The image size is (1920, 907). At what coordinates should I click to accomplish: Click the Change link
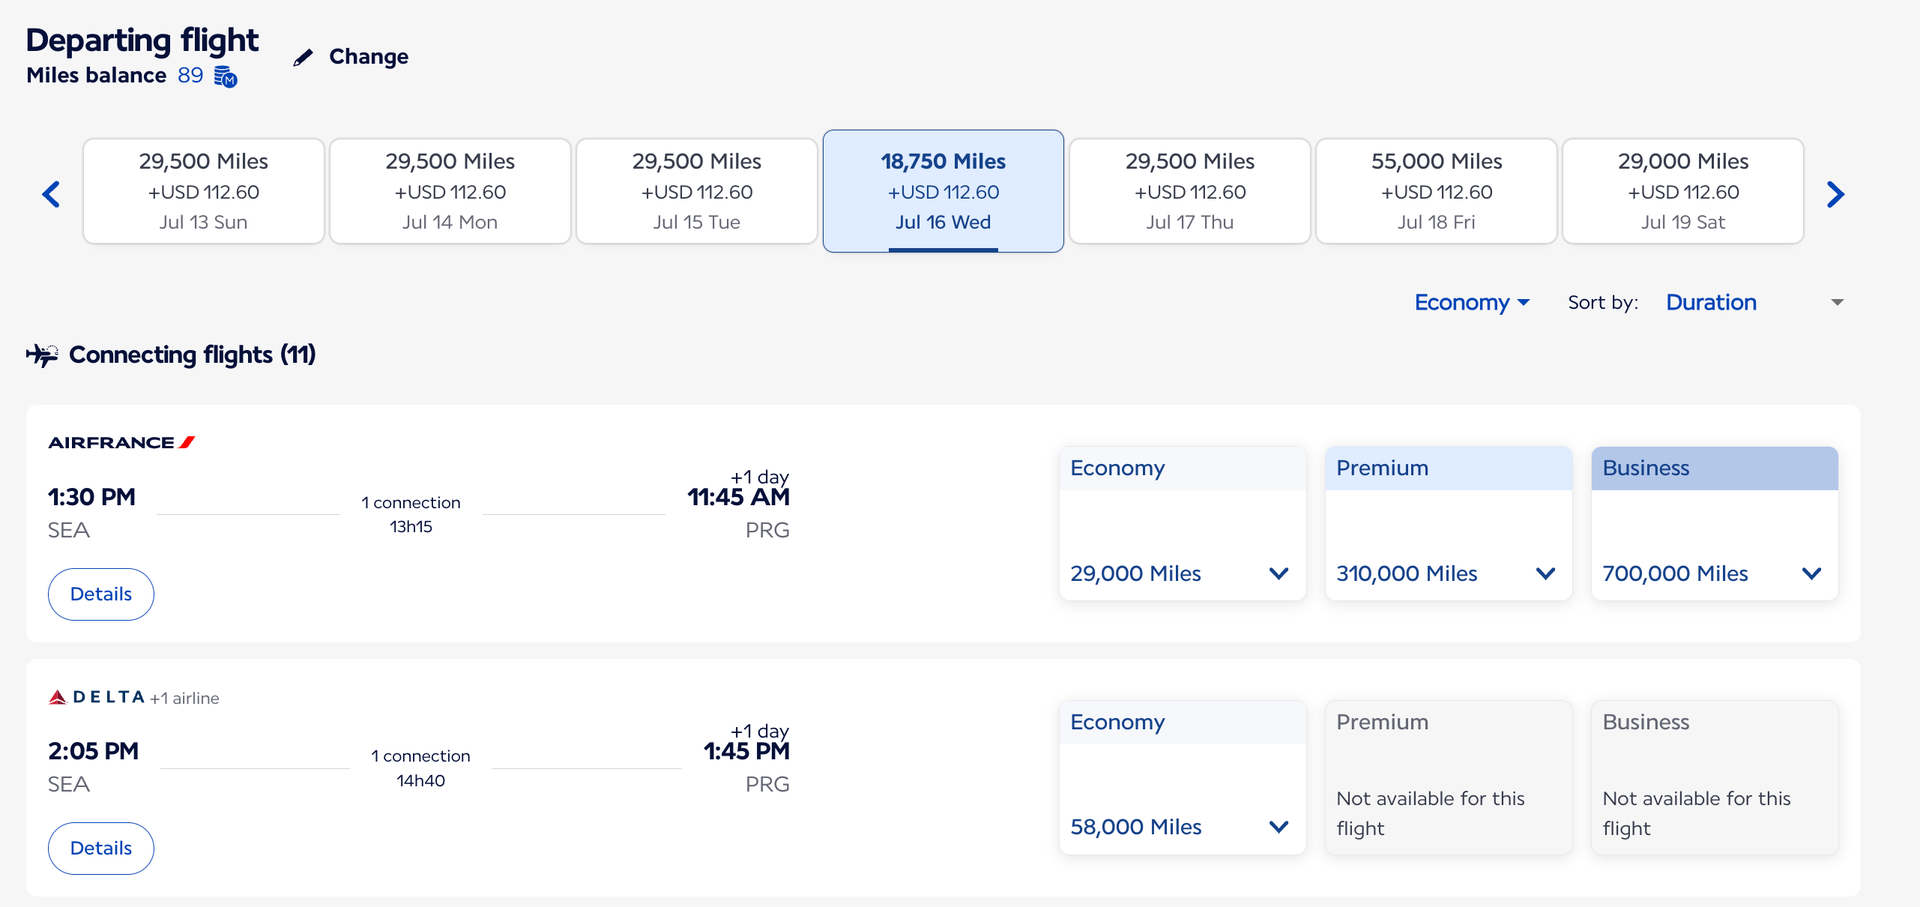(368, 57)
